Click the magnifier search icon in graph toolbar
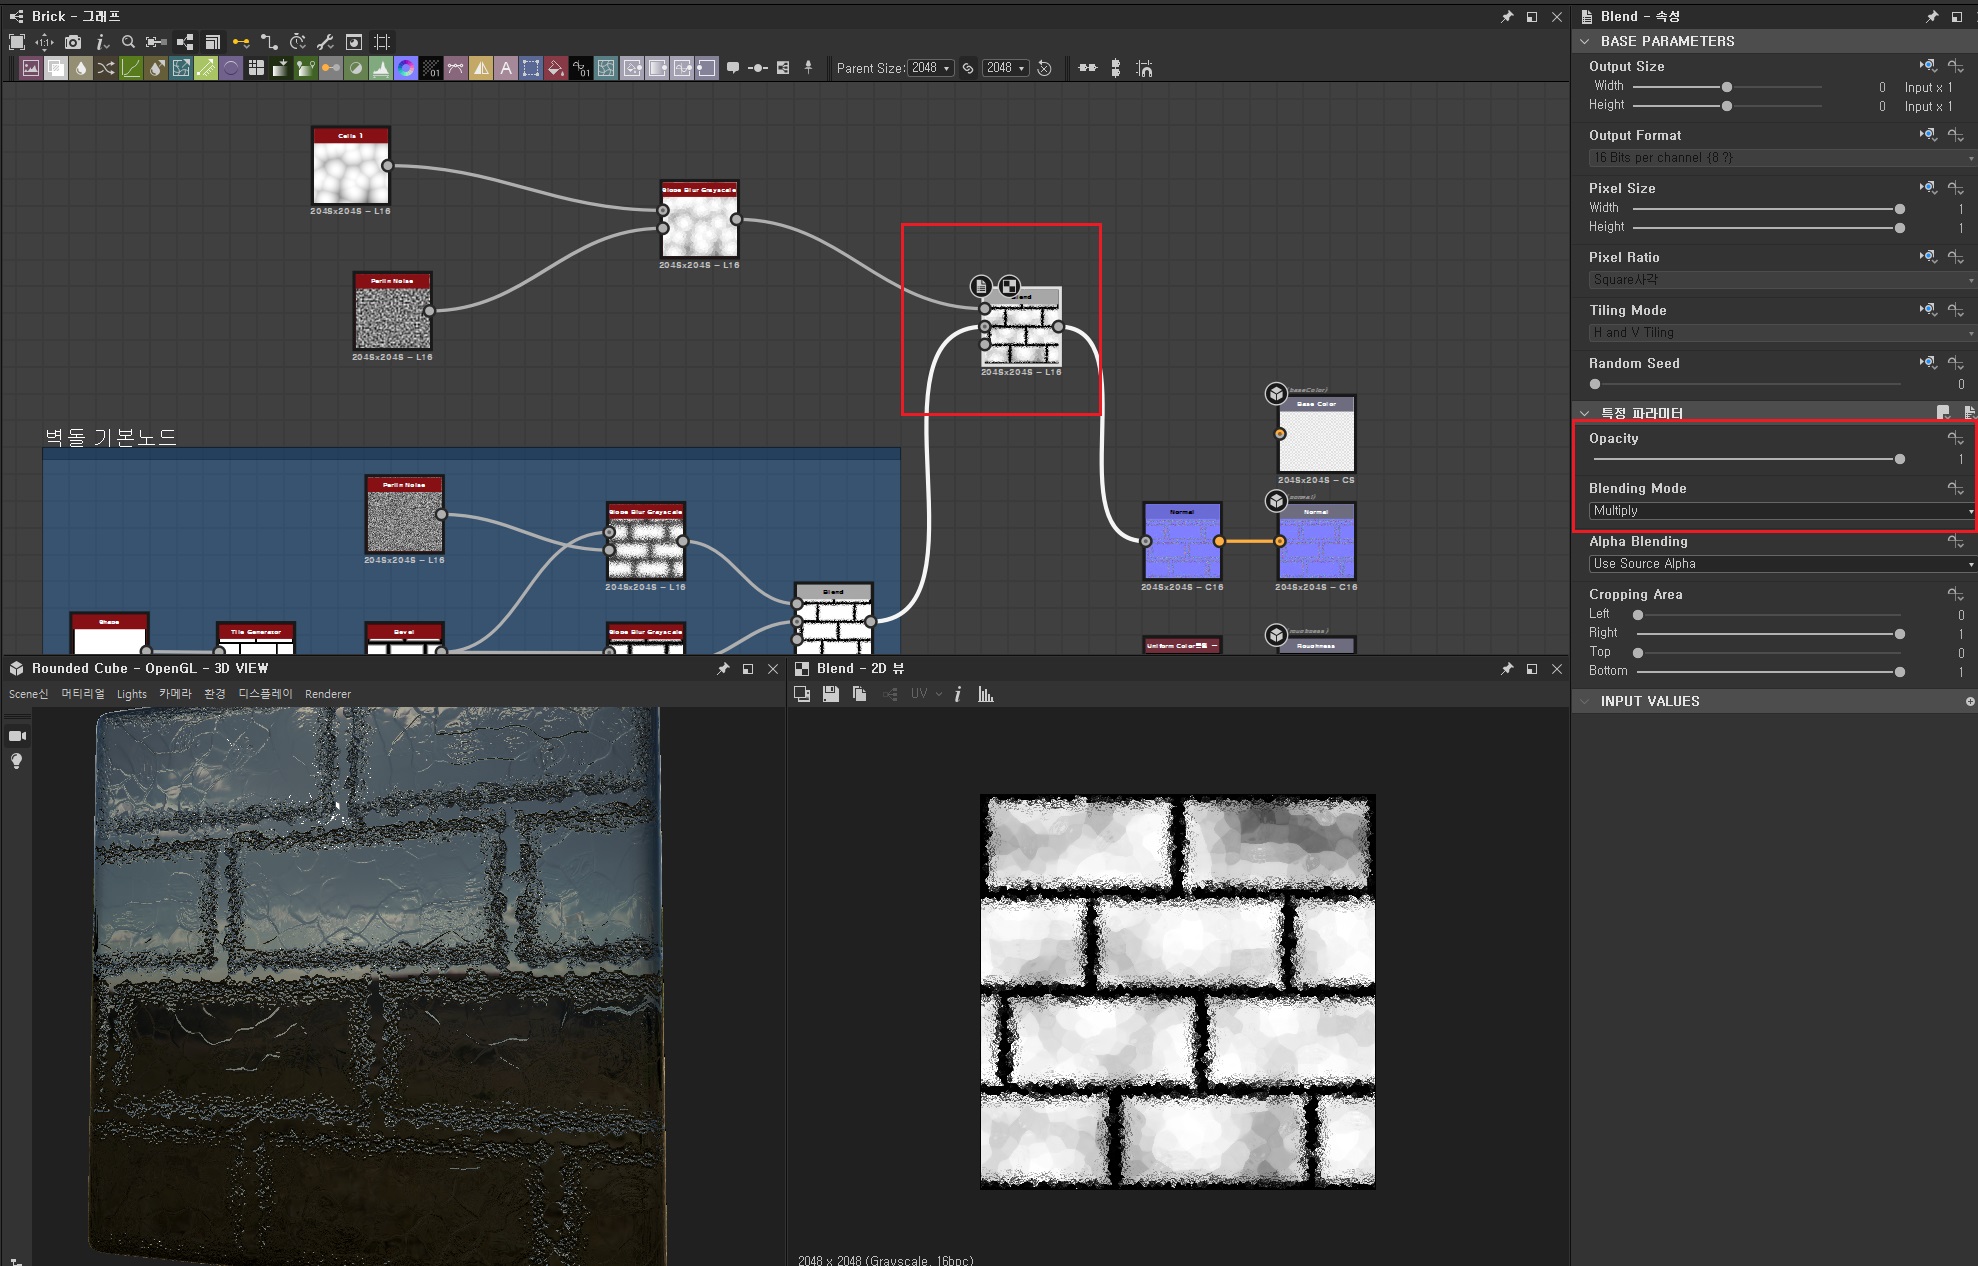1978x1266 pixels. click(128, 42)
